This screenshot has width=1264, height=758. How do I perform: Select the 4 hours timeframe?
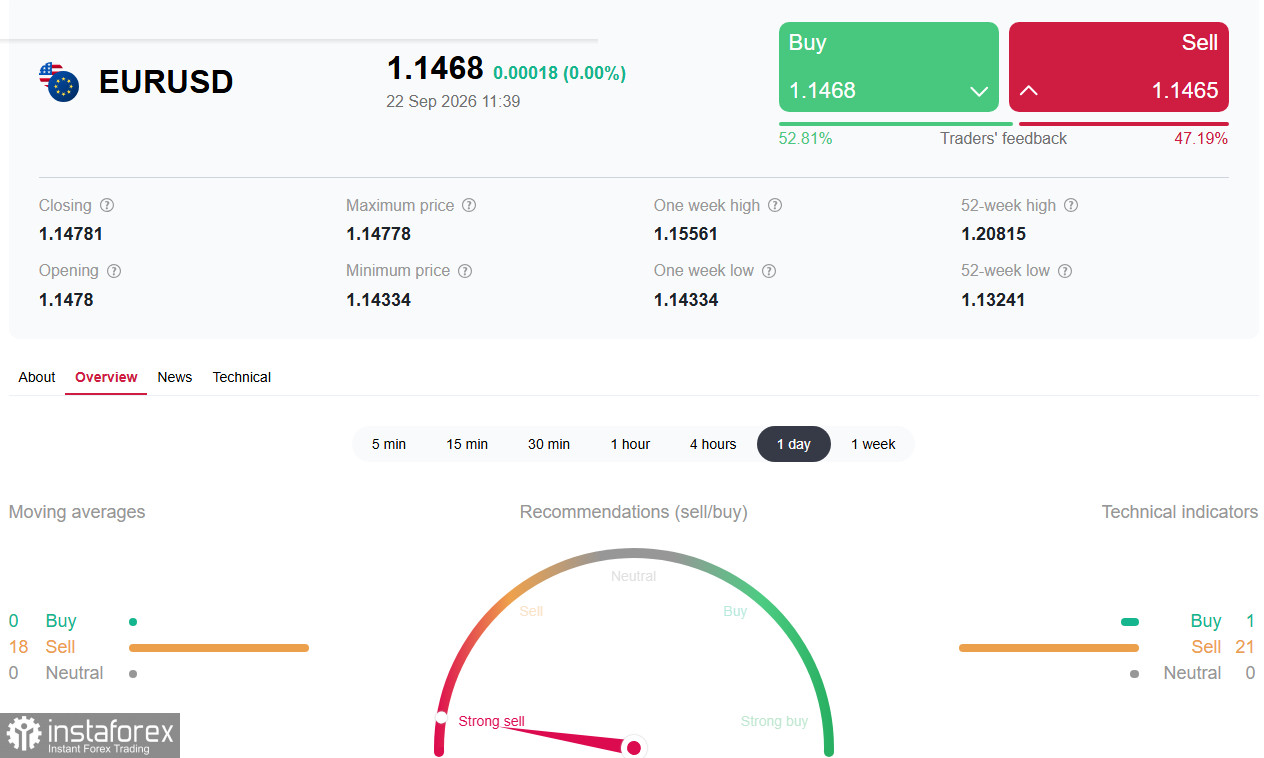click(713, 444)
